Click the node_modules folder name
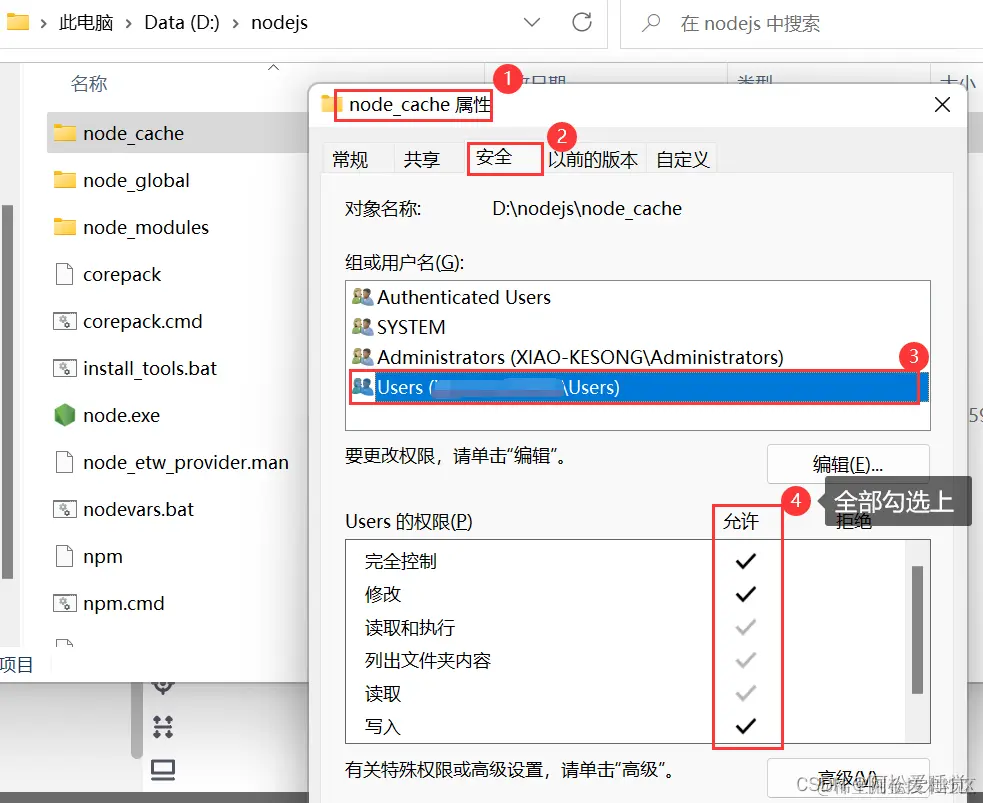 tap(146, 228)
